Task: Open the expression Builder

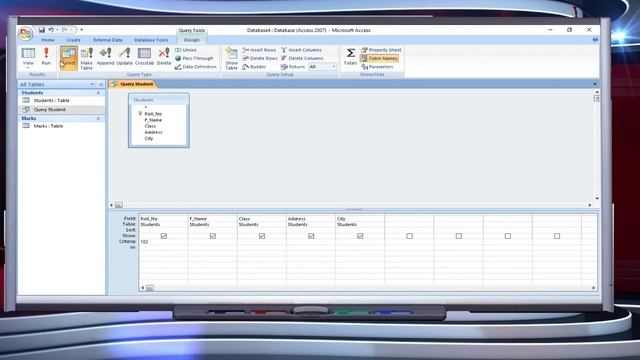Action: coord(254,67)
